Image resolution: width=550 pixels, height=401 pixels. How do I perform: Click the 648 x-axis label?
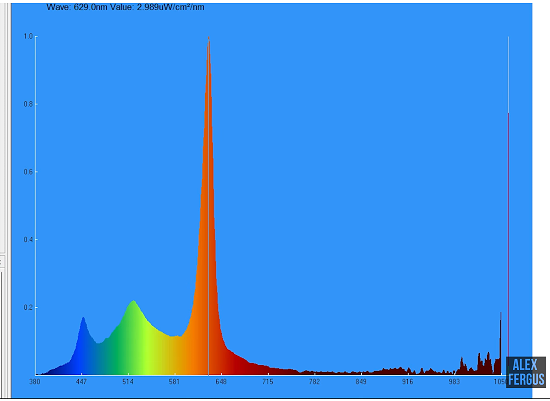tap(221, 382)
